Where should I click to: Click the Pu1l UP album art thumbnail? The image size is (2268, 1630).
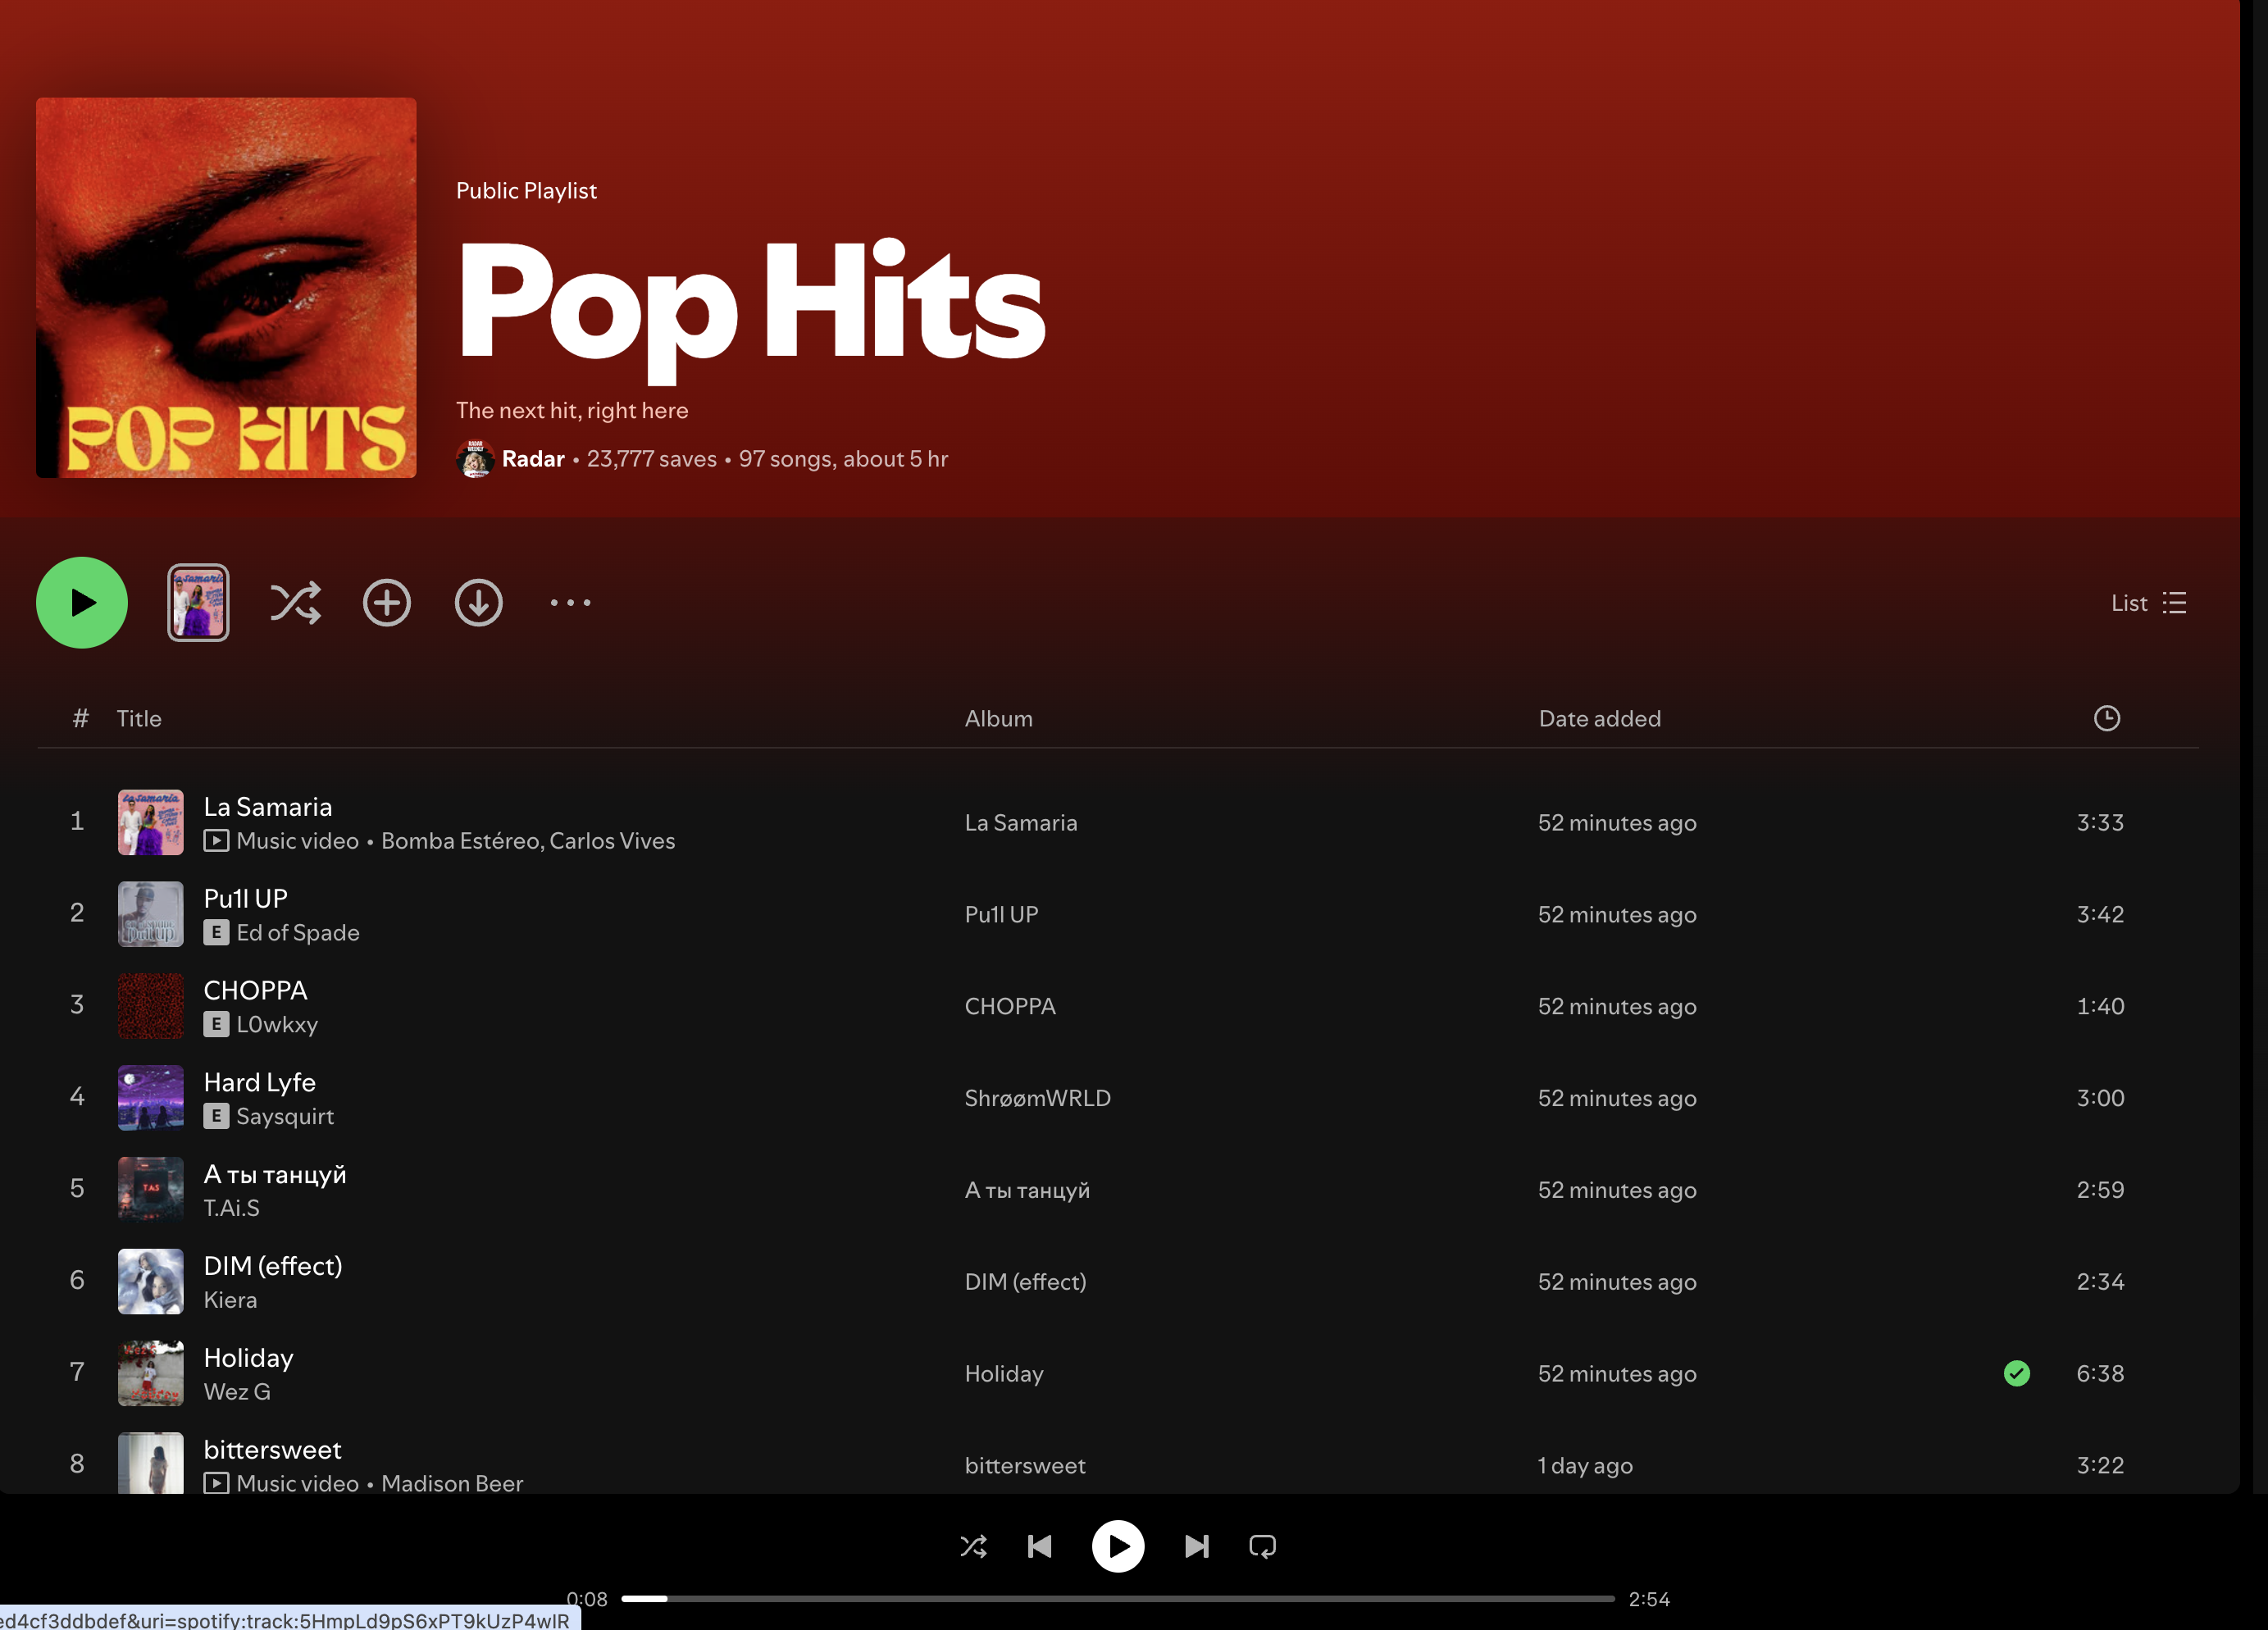click(x=151, y=914)
